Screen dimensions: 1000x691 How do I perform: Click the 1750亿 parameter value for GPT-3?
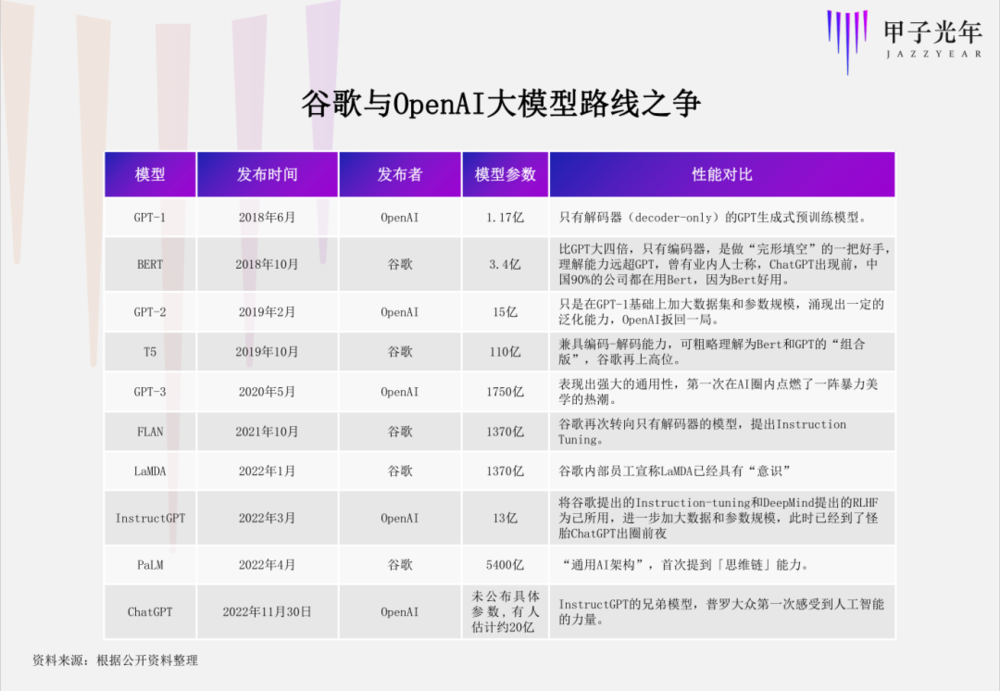[x=505, y=391]
